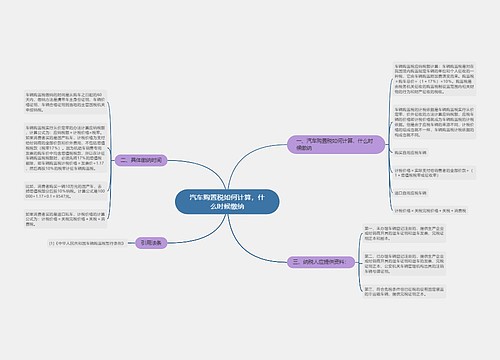Select the central blue topic 汽车购置税如何计算
The width and height of the screenshot is (500, 360).
point(227,202)
